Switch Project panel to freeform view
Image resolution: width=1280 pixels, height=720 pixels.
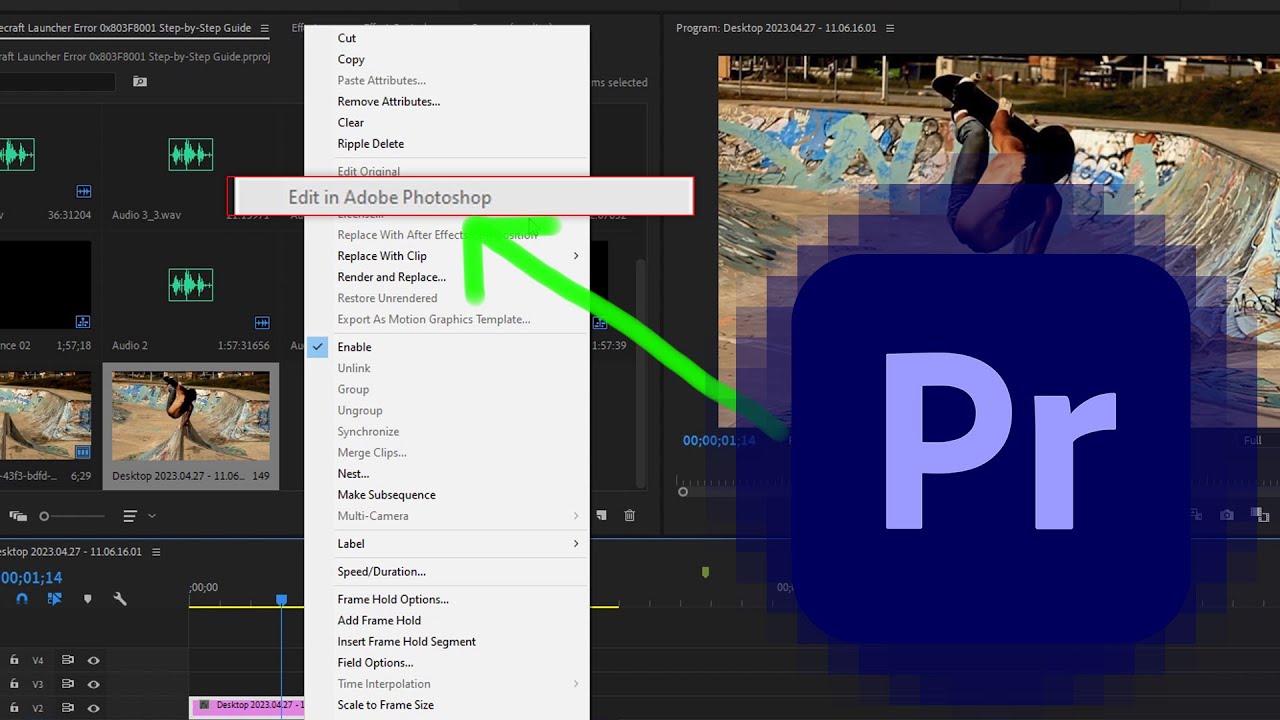(18, 516)
